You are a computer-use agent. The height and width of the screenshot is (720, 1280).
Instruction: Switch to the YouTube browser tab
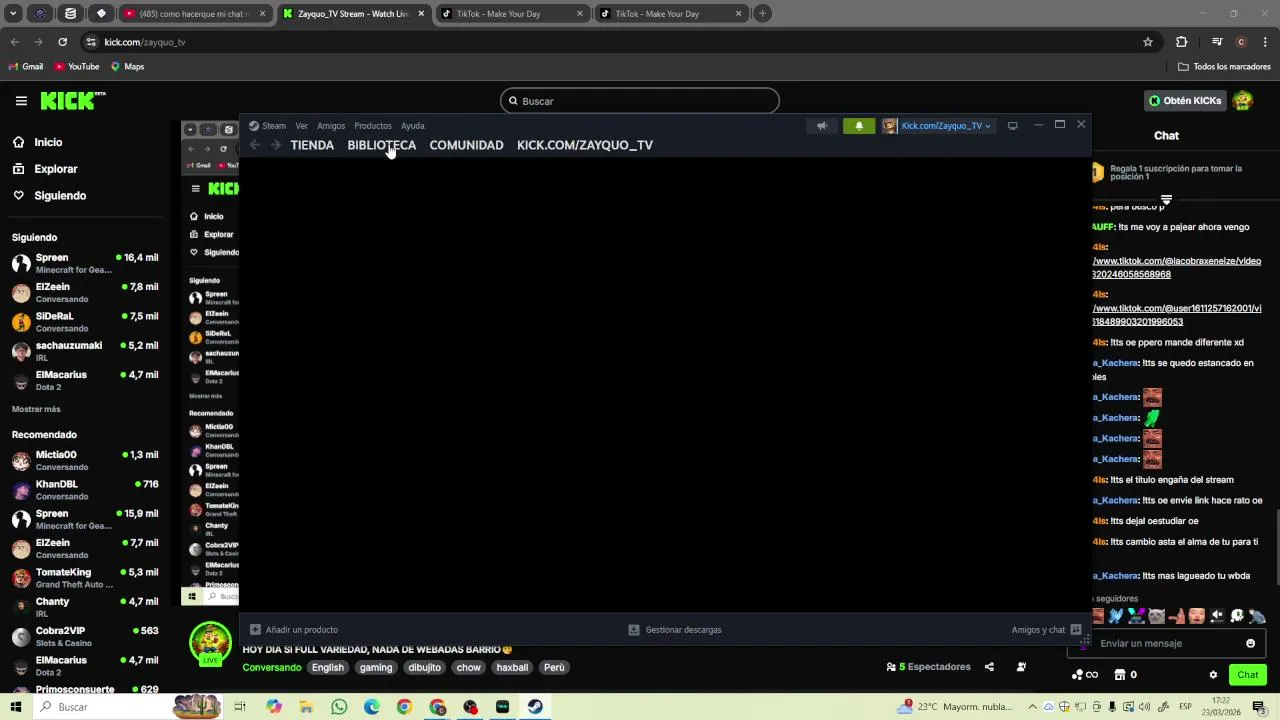click(x=195, y=14)
